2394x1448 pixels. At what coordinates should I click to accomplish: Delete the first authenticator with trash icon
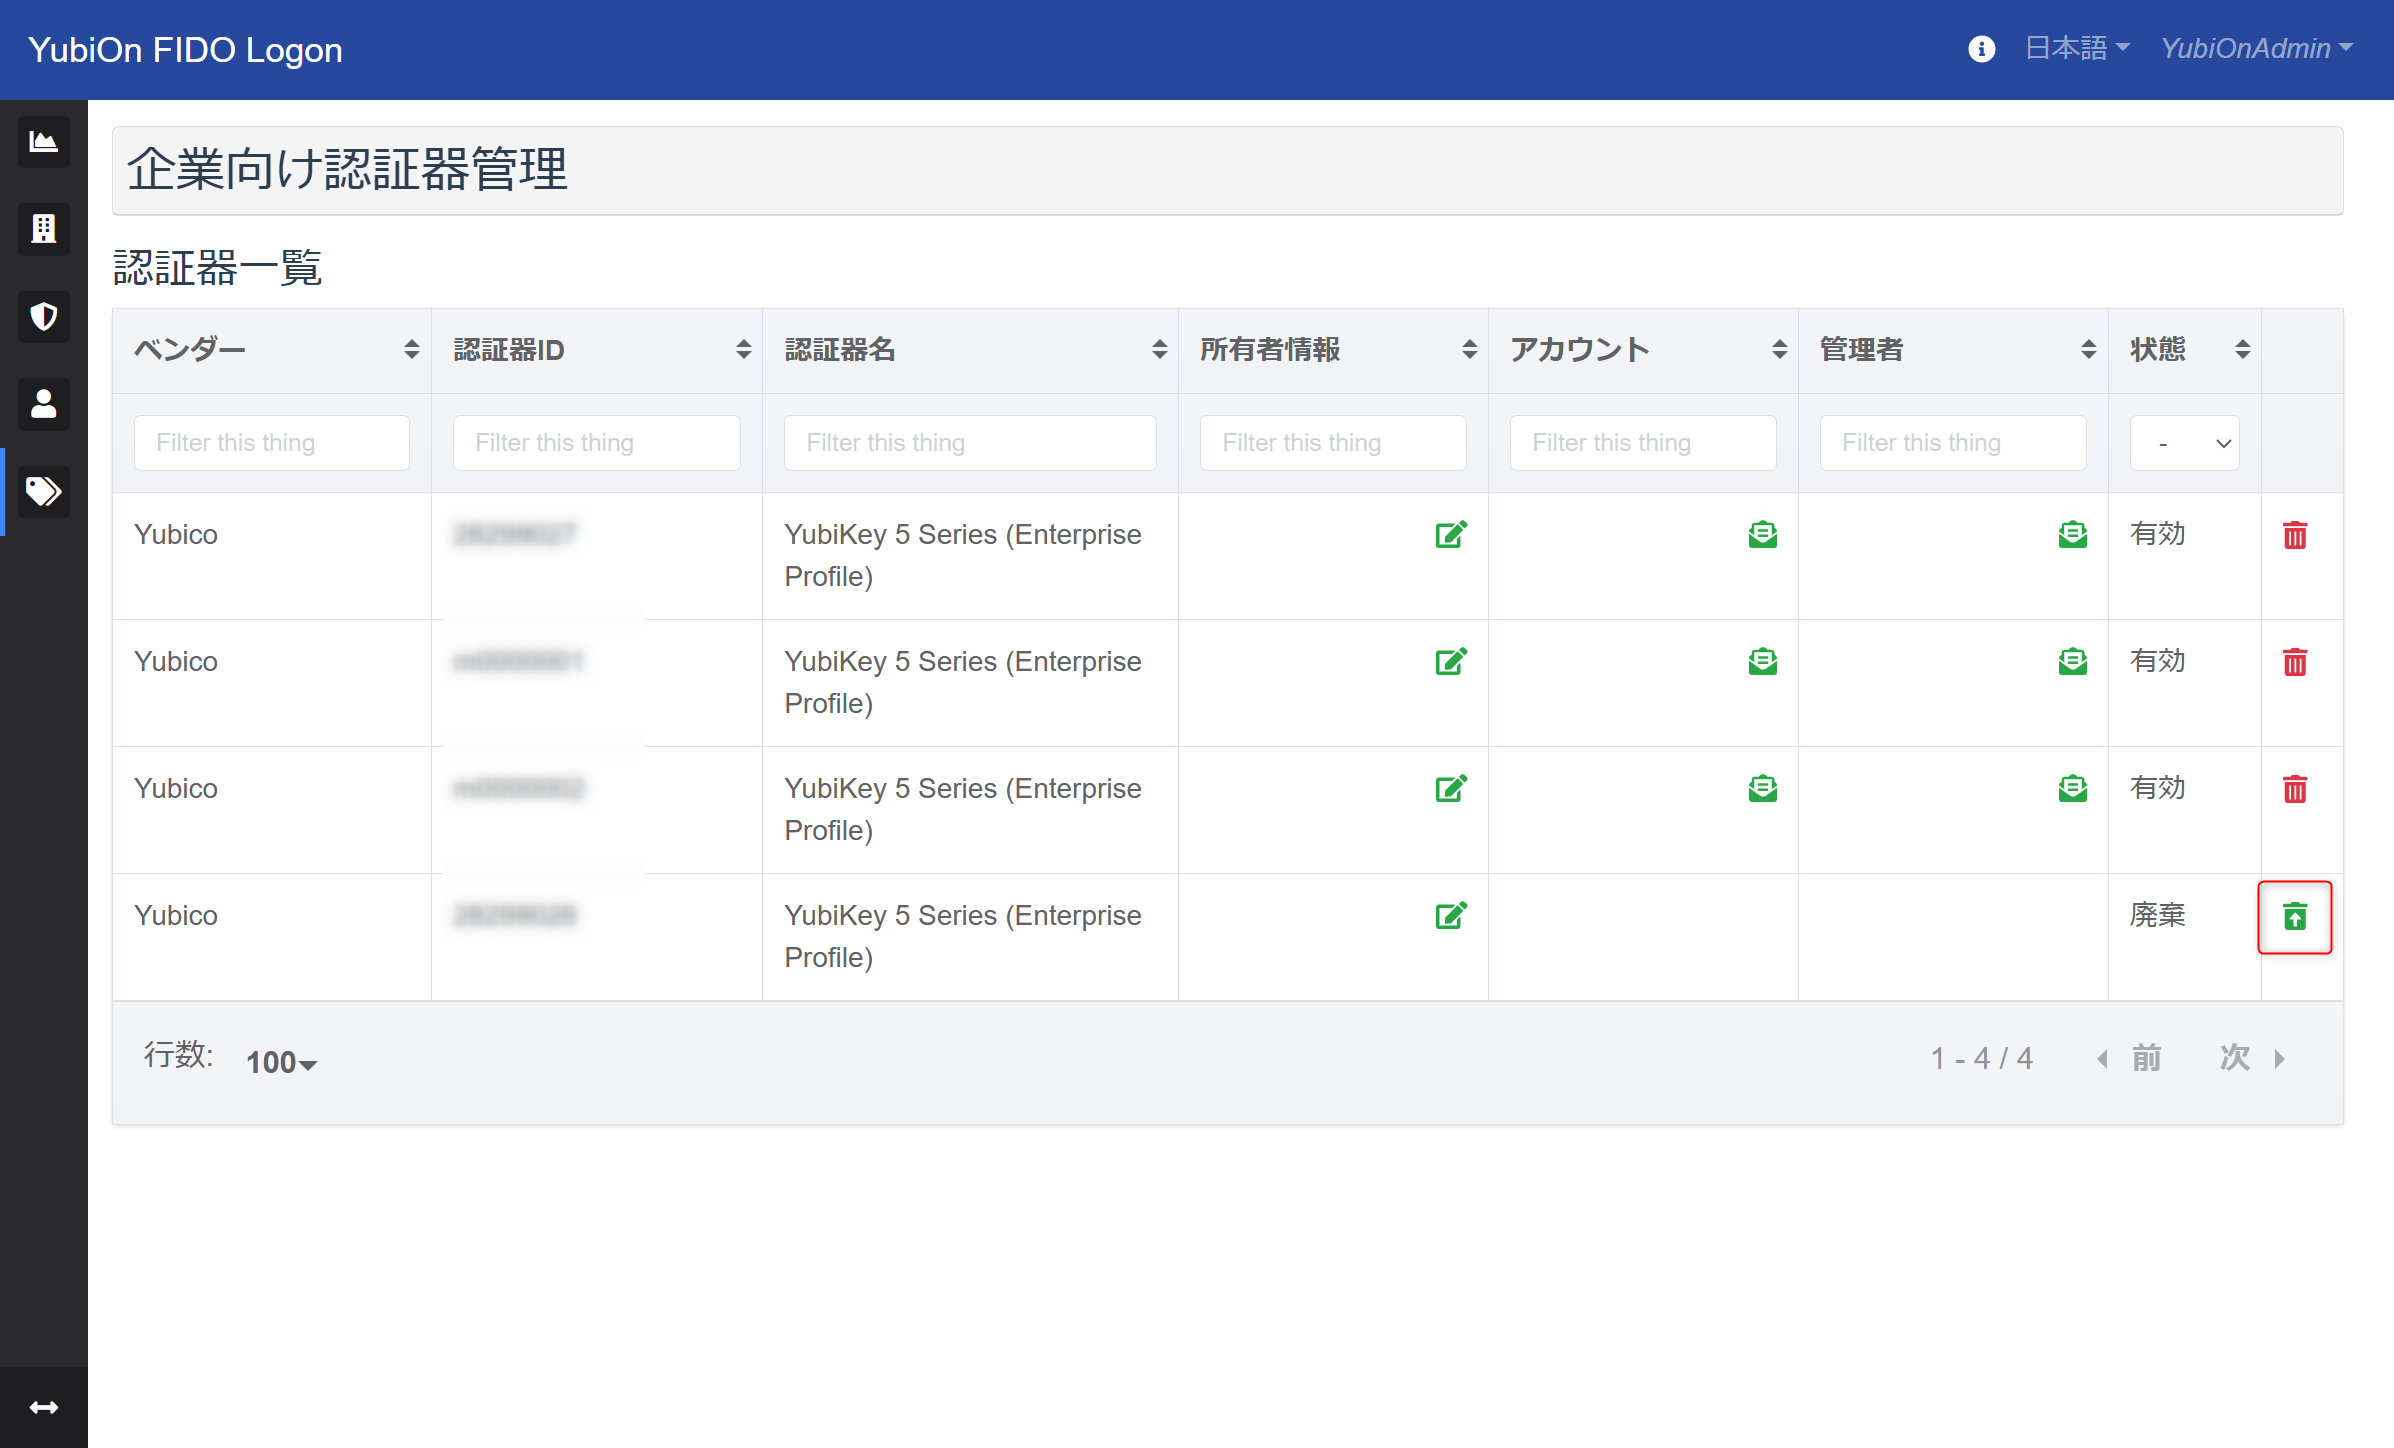click(x=2294, y=535)
